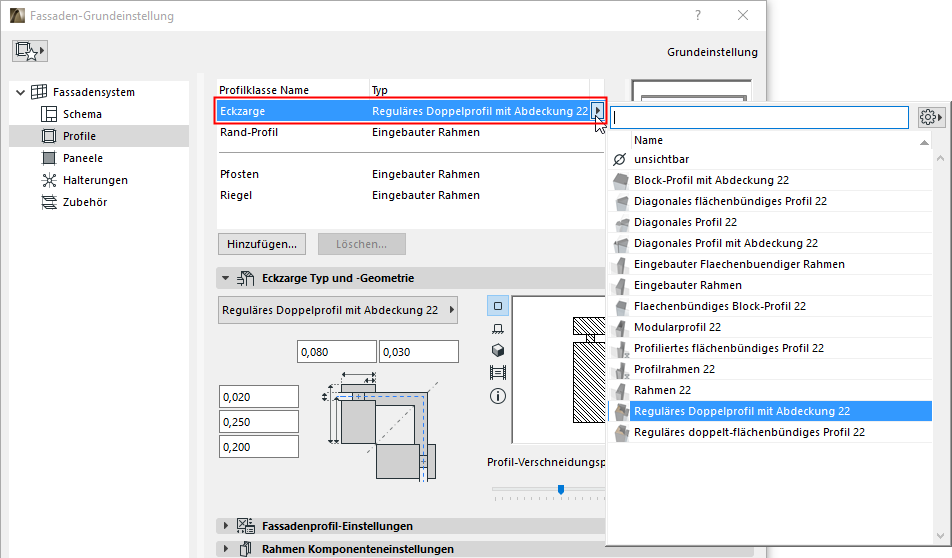952x558 pixels.
Task: Click the Paneele panel icon
Action: (x=49, y=158)
